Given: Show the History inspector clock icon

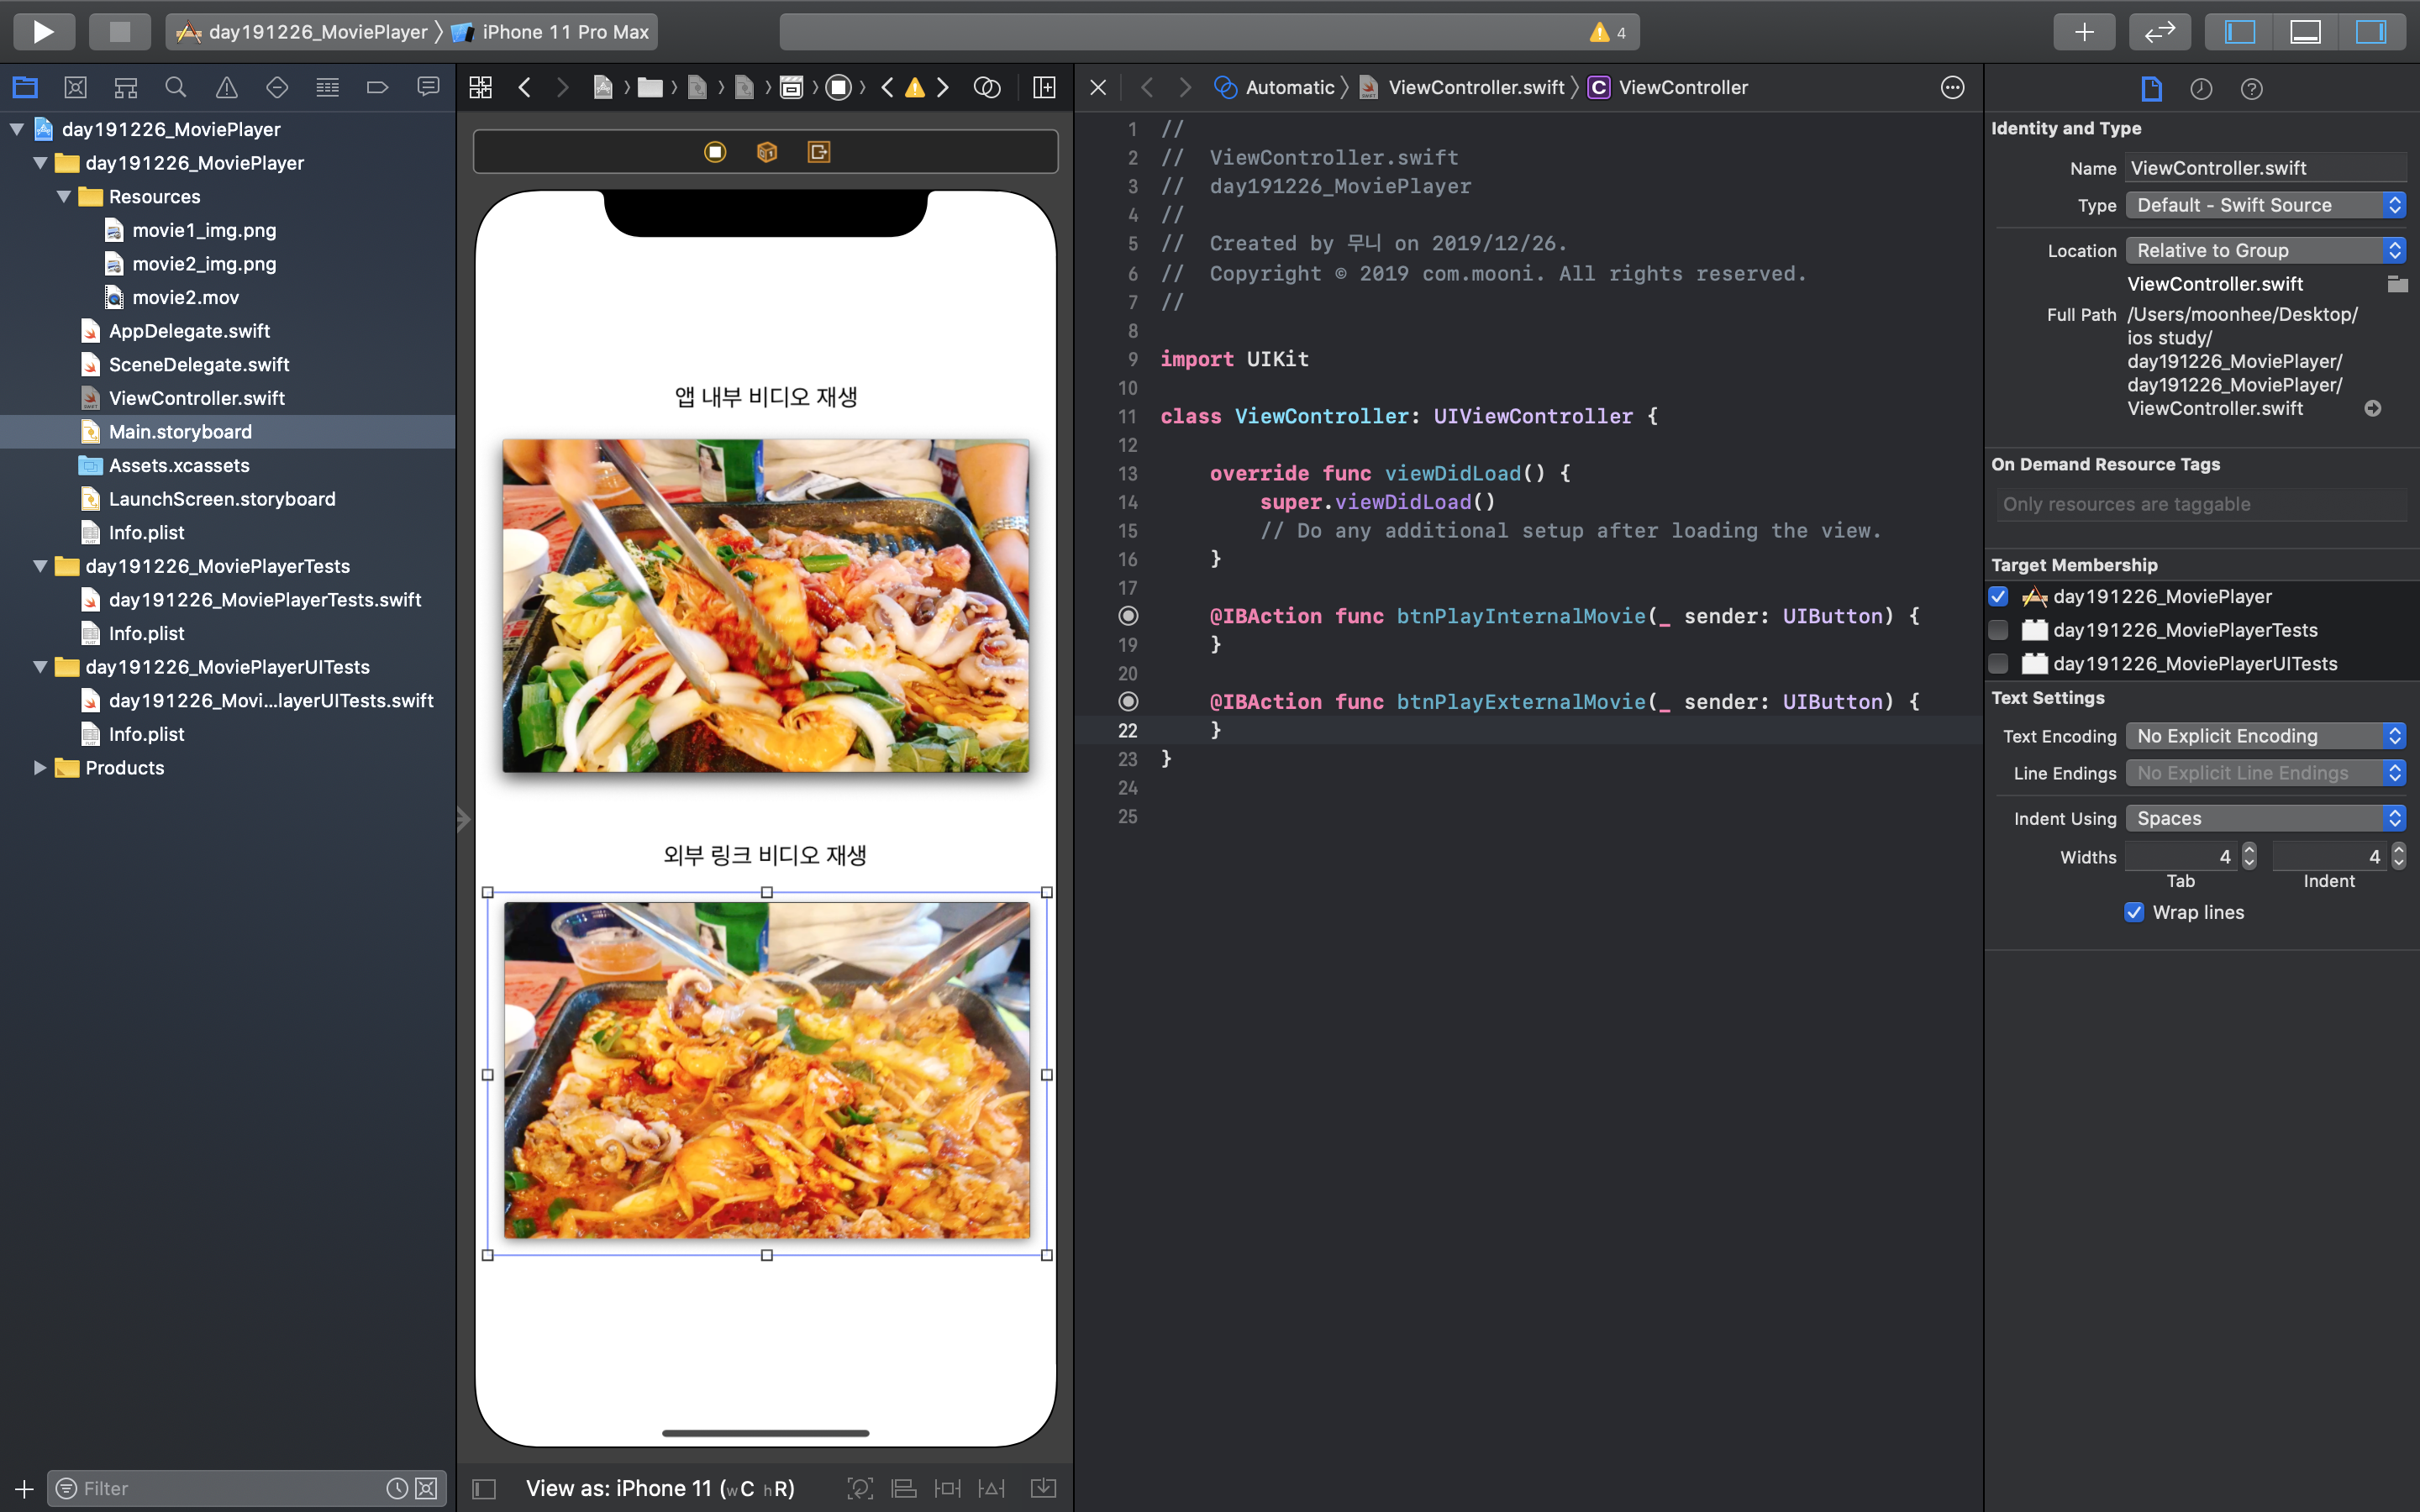Looking at the screenshot, I should (2201, 89).
